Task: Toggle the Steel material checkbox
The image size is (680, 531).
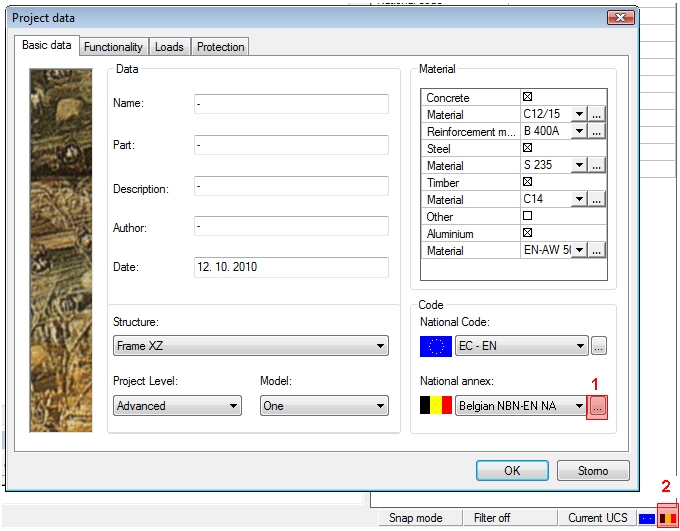Action: pyautogui.click(x=527, y=148)
